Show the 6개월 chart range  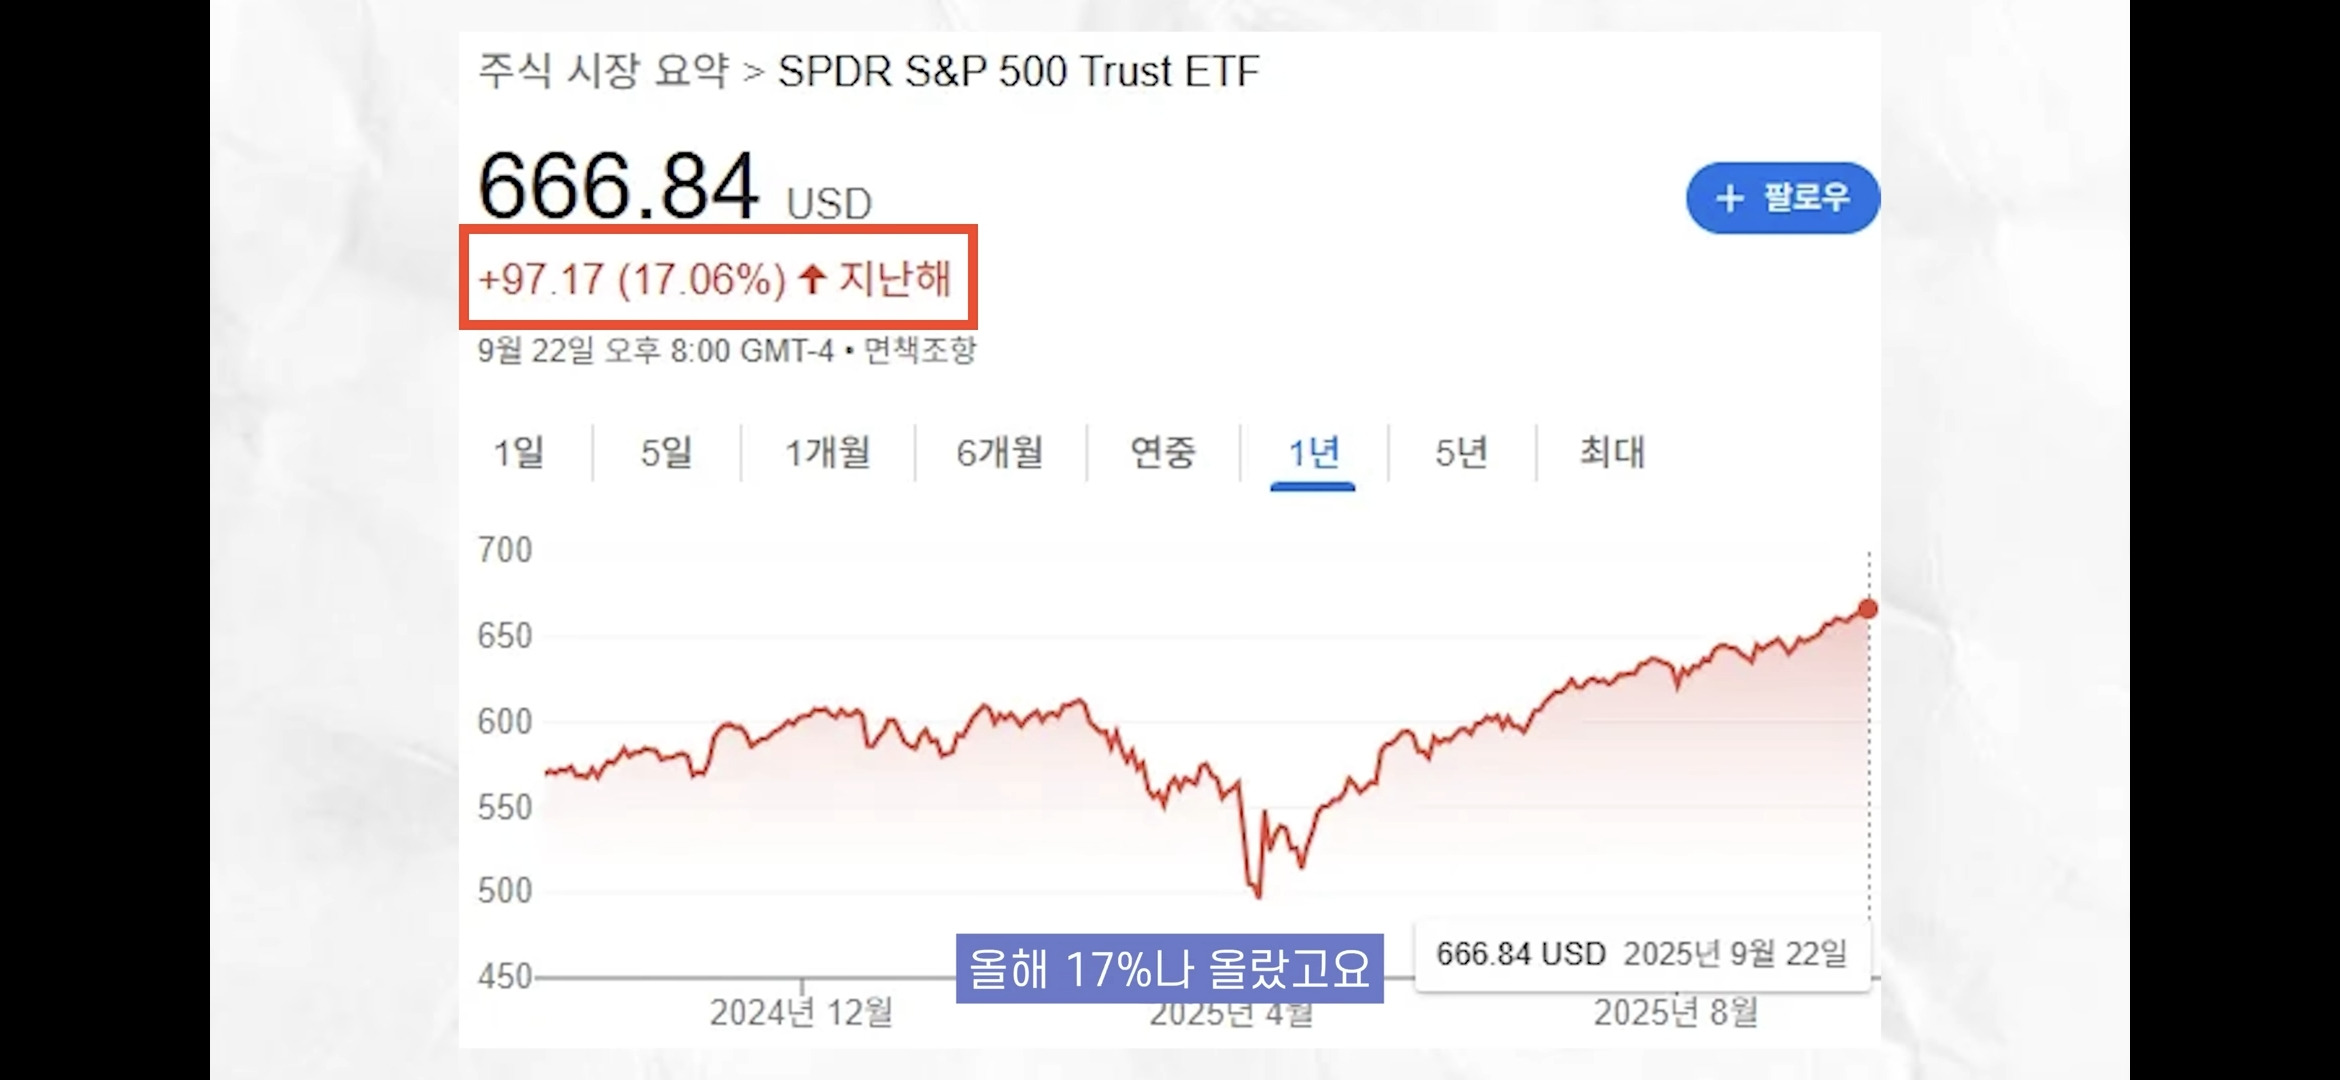999,453
